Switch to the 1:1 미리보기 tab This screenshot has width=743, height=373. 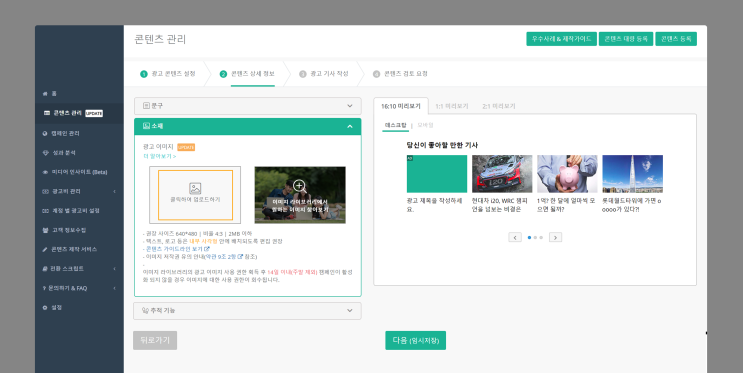[452, 106]
